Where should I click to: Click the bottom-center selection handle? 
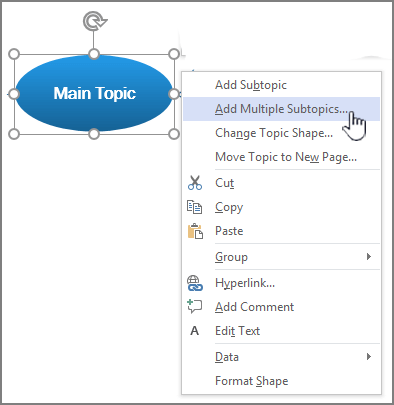(94, 134)
